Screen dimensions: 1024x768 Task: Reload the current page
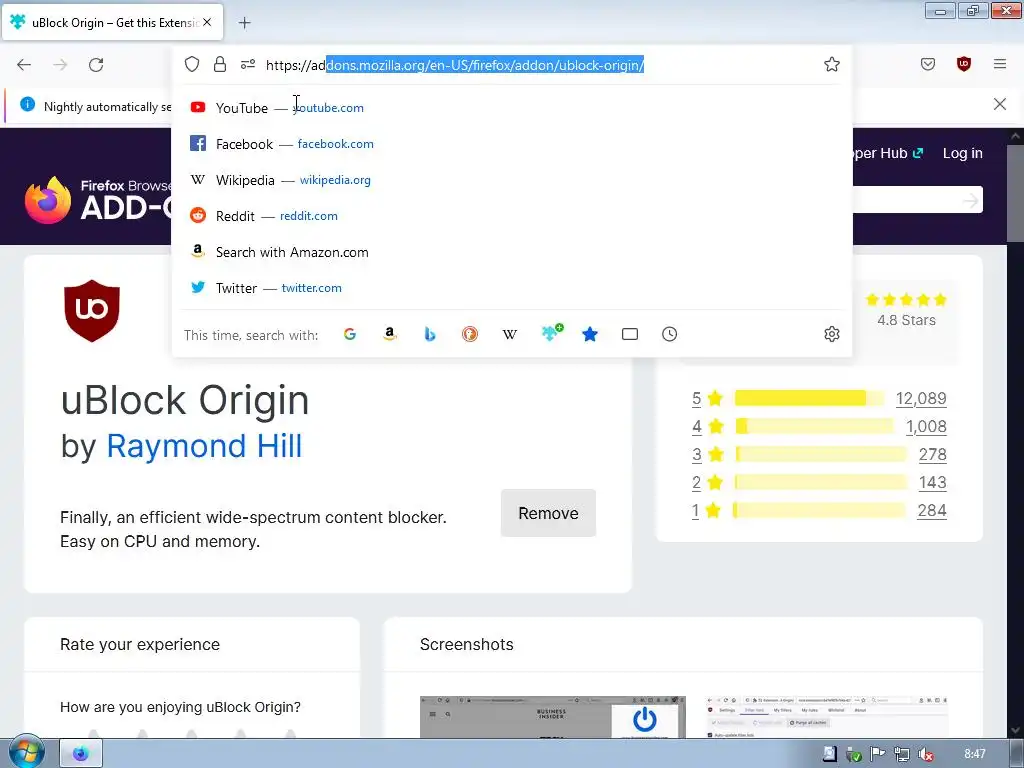click(x=96, y=65)
